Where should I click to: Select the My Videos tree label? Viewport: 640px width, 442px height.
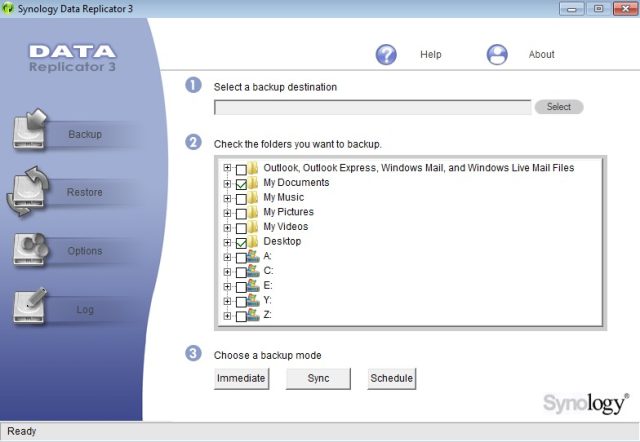coord(286,227)
